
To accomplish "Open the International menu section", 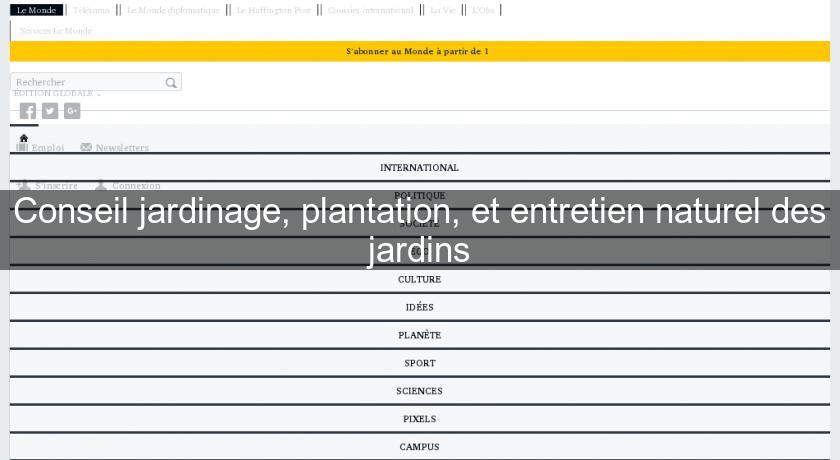I will click(x=419, y=168).
